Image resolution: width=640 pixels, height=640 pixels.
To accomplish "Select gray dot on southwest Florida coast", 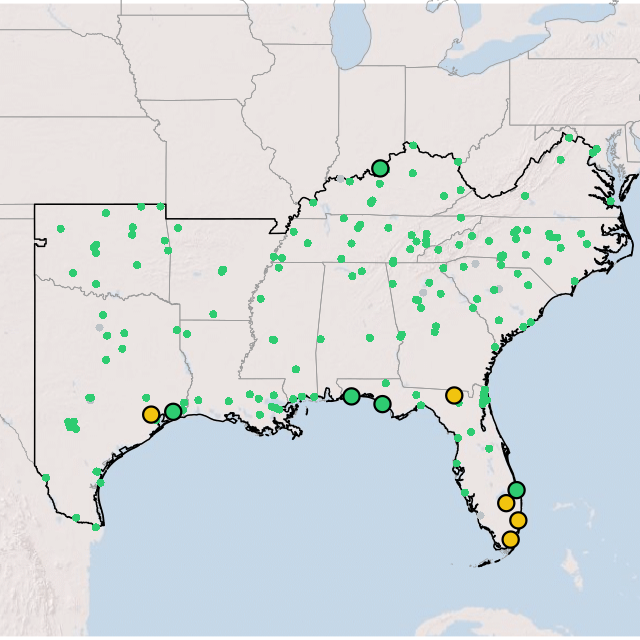I will point(481,515).
